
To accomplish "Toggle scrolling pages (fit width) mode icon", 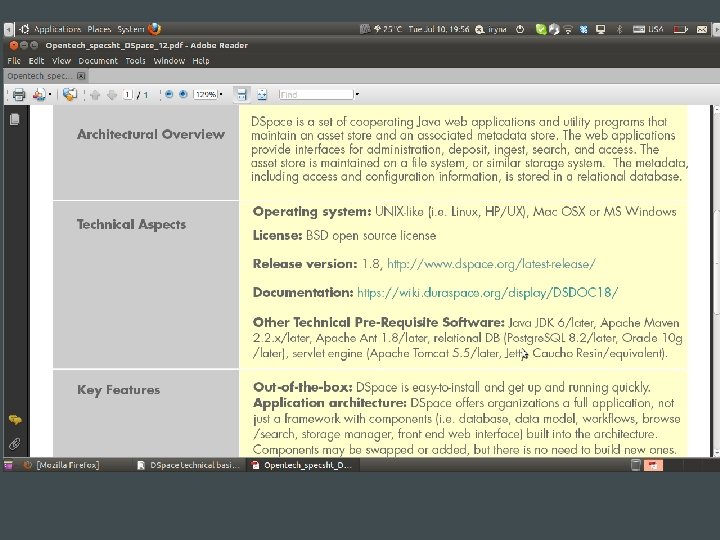I will click(x=242, y=94).
